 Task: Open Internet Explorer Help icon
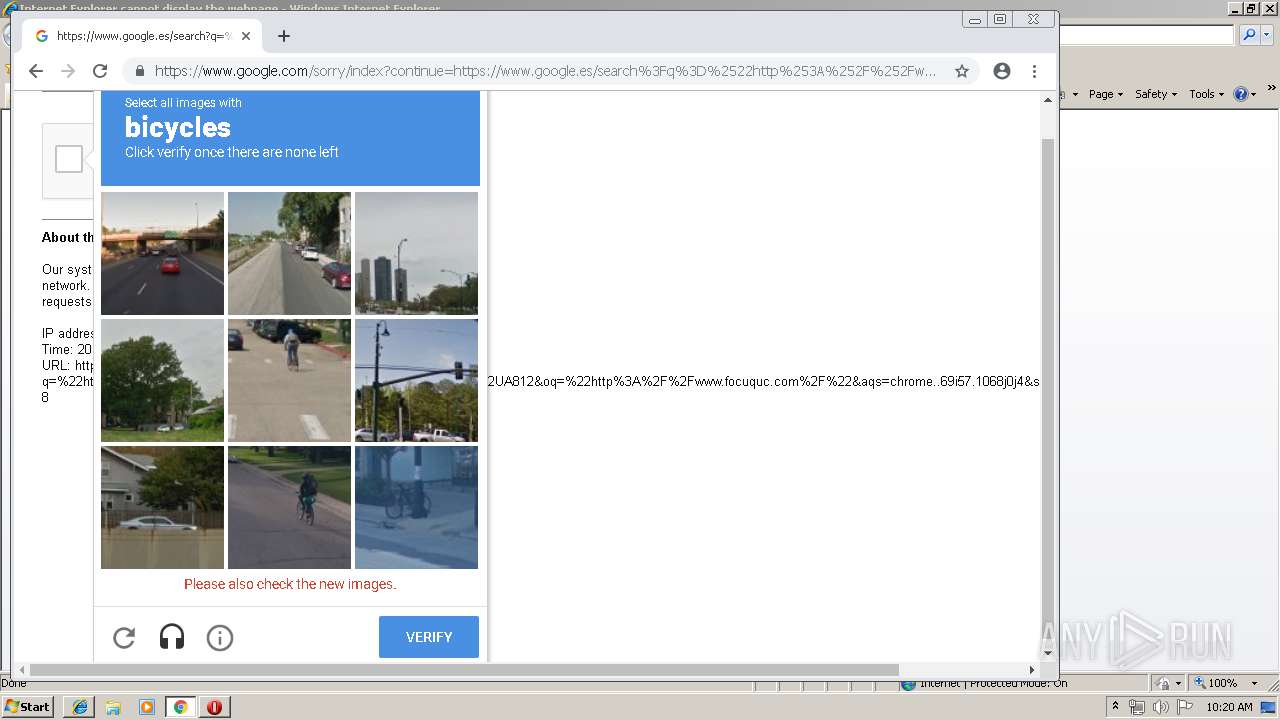tap(1241, 94)
